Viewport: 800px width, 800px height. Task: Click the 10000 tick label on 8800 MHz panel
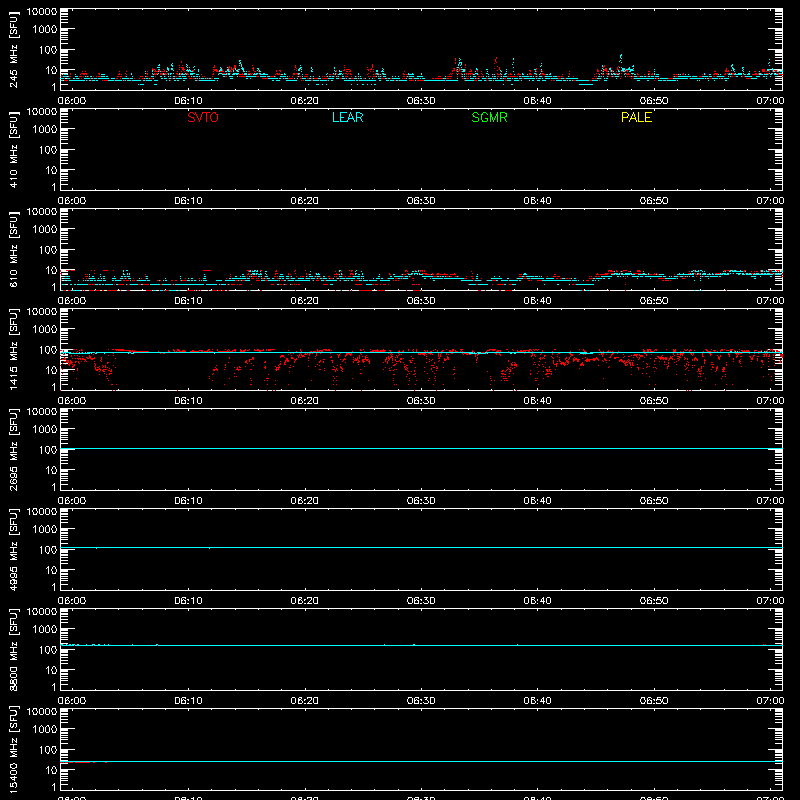(x=42, y=612)
